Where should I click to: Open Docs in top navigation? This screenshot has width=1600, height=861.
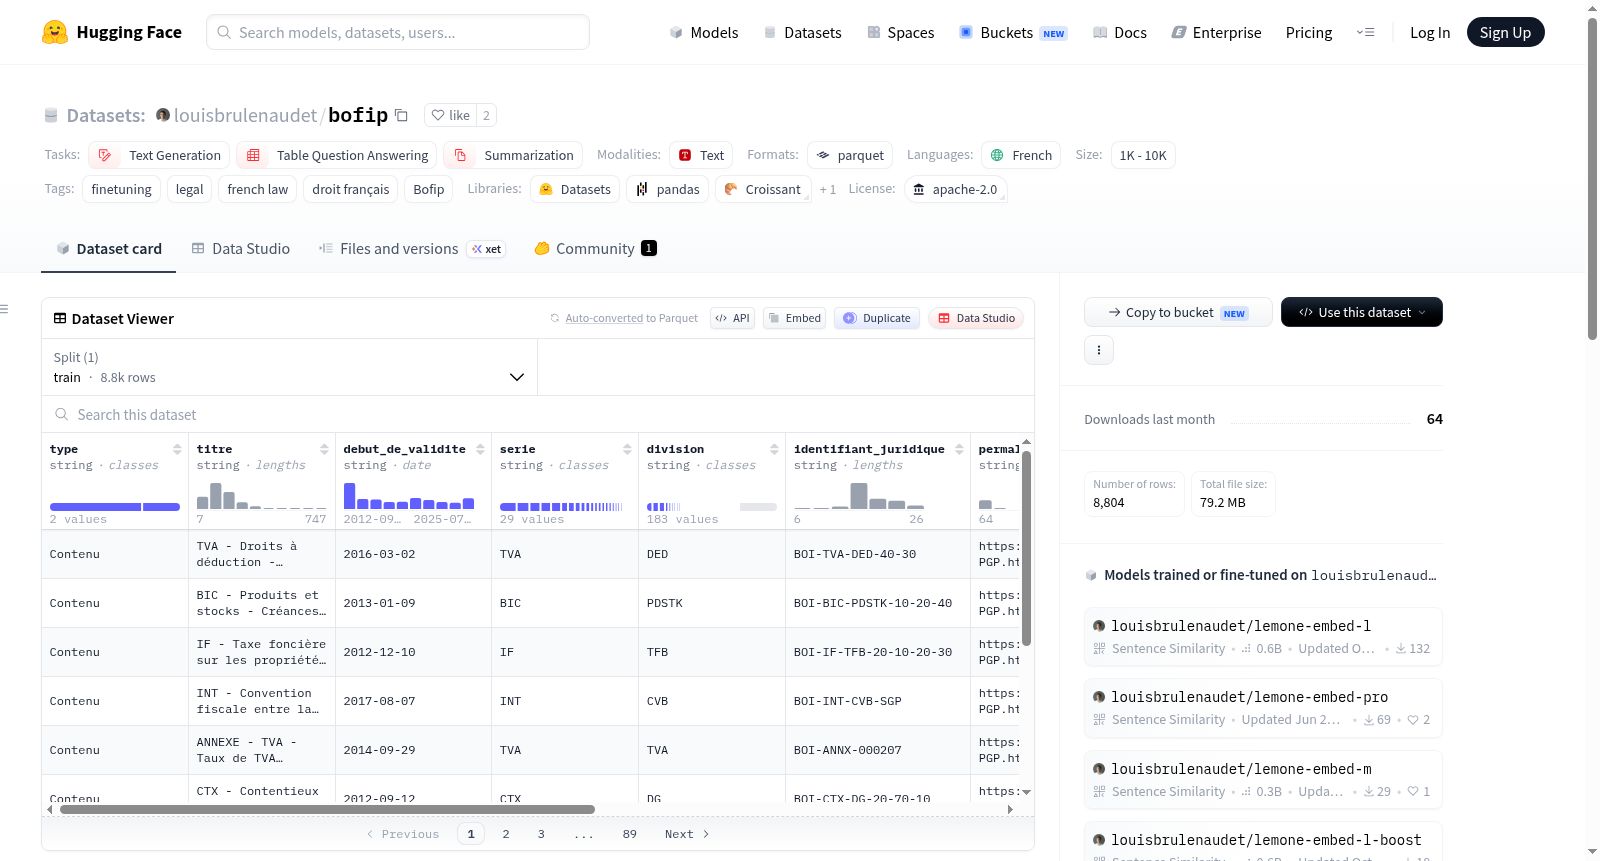tap(1120, 33)
